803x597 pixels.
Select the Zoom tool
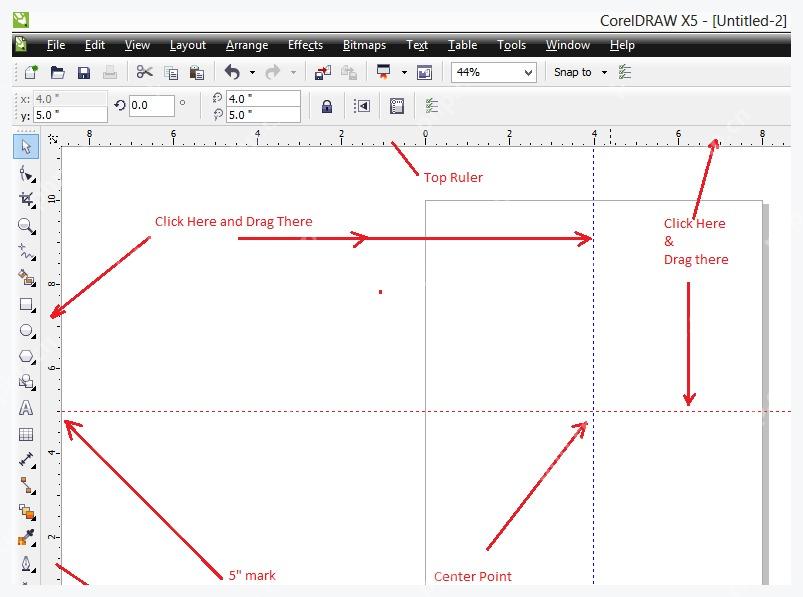coord(26,225)
